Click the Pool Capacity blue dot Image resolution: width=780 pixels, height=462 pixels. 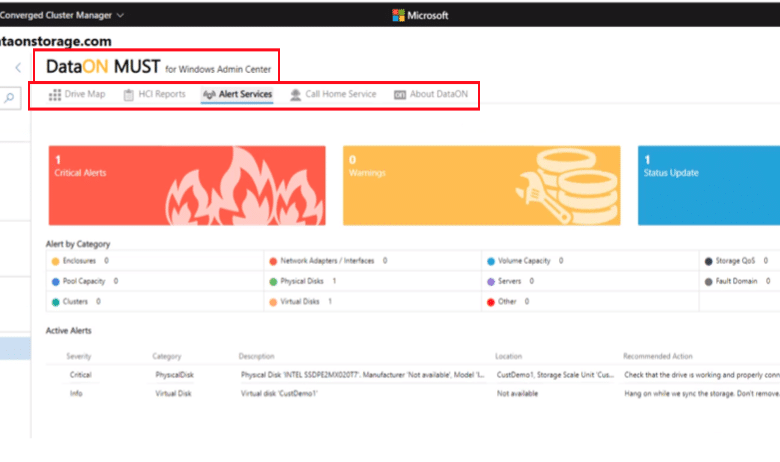tap(55, 281)
